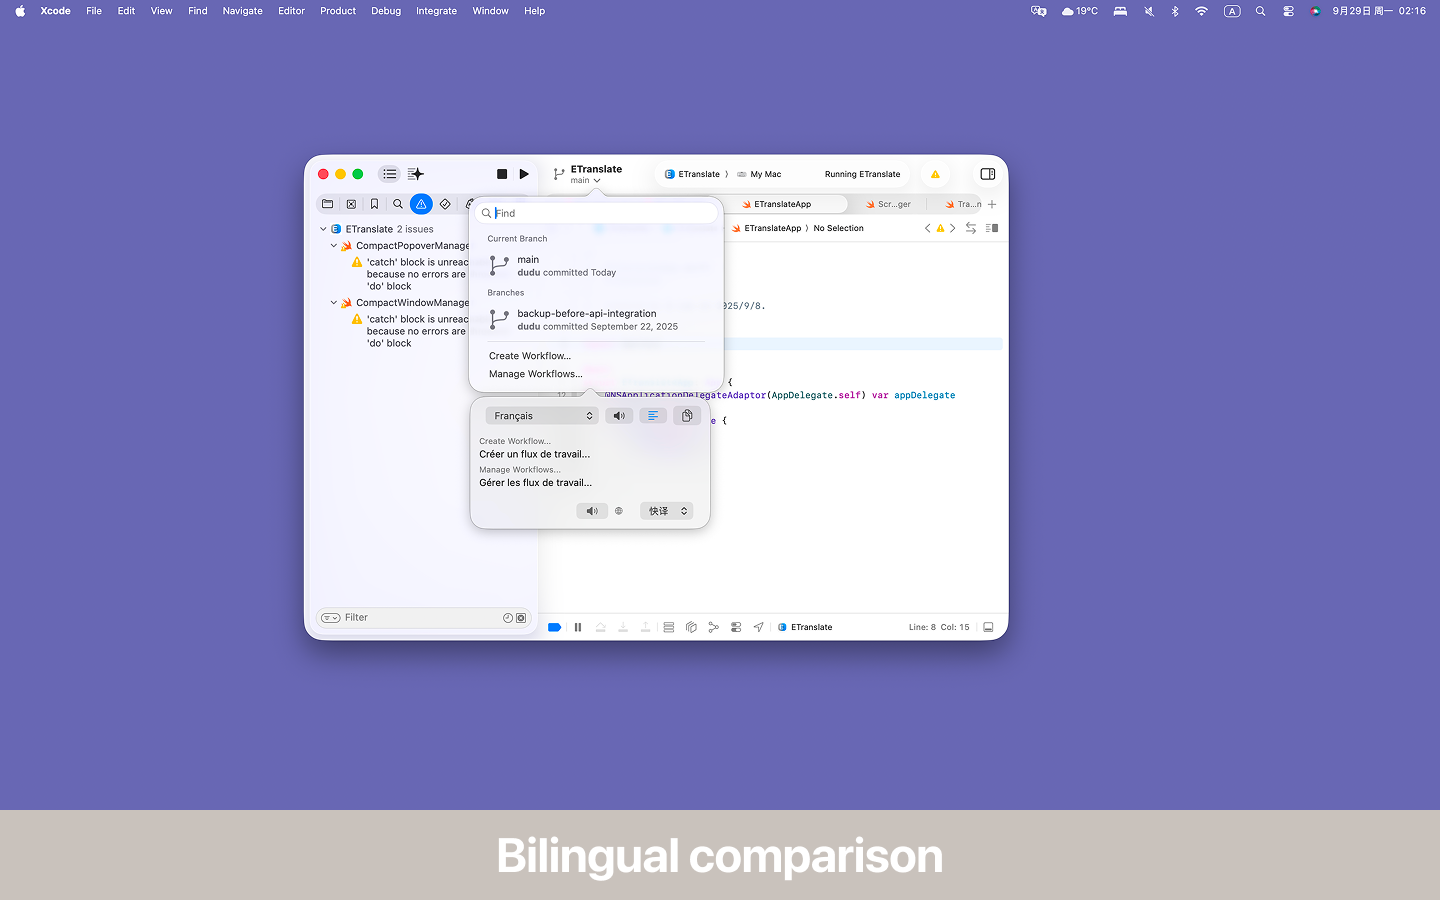Choose Create Workflow... in the popover
This screenshot has height=900, width=1440.
[530, 356]
